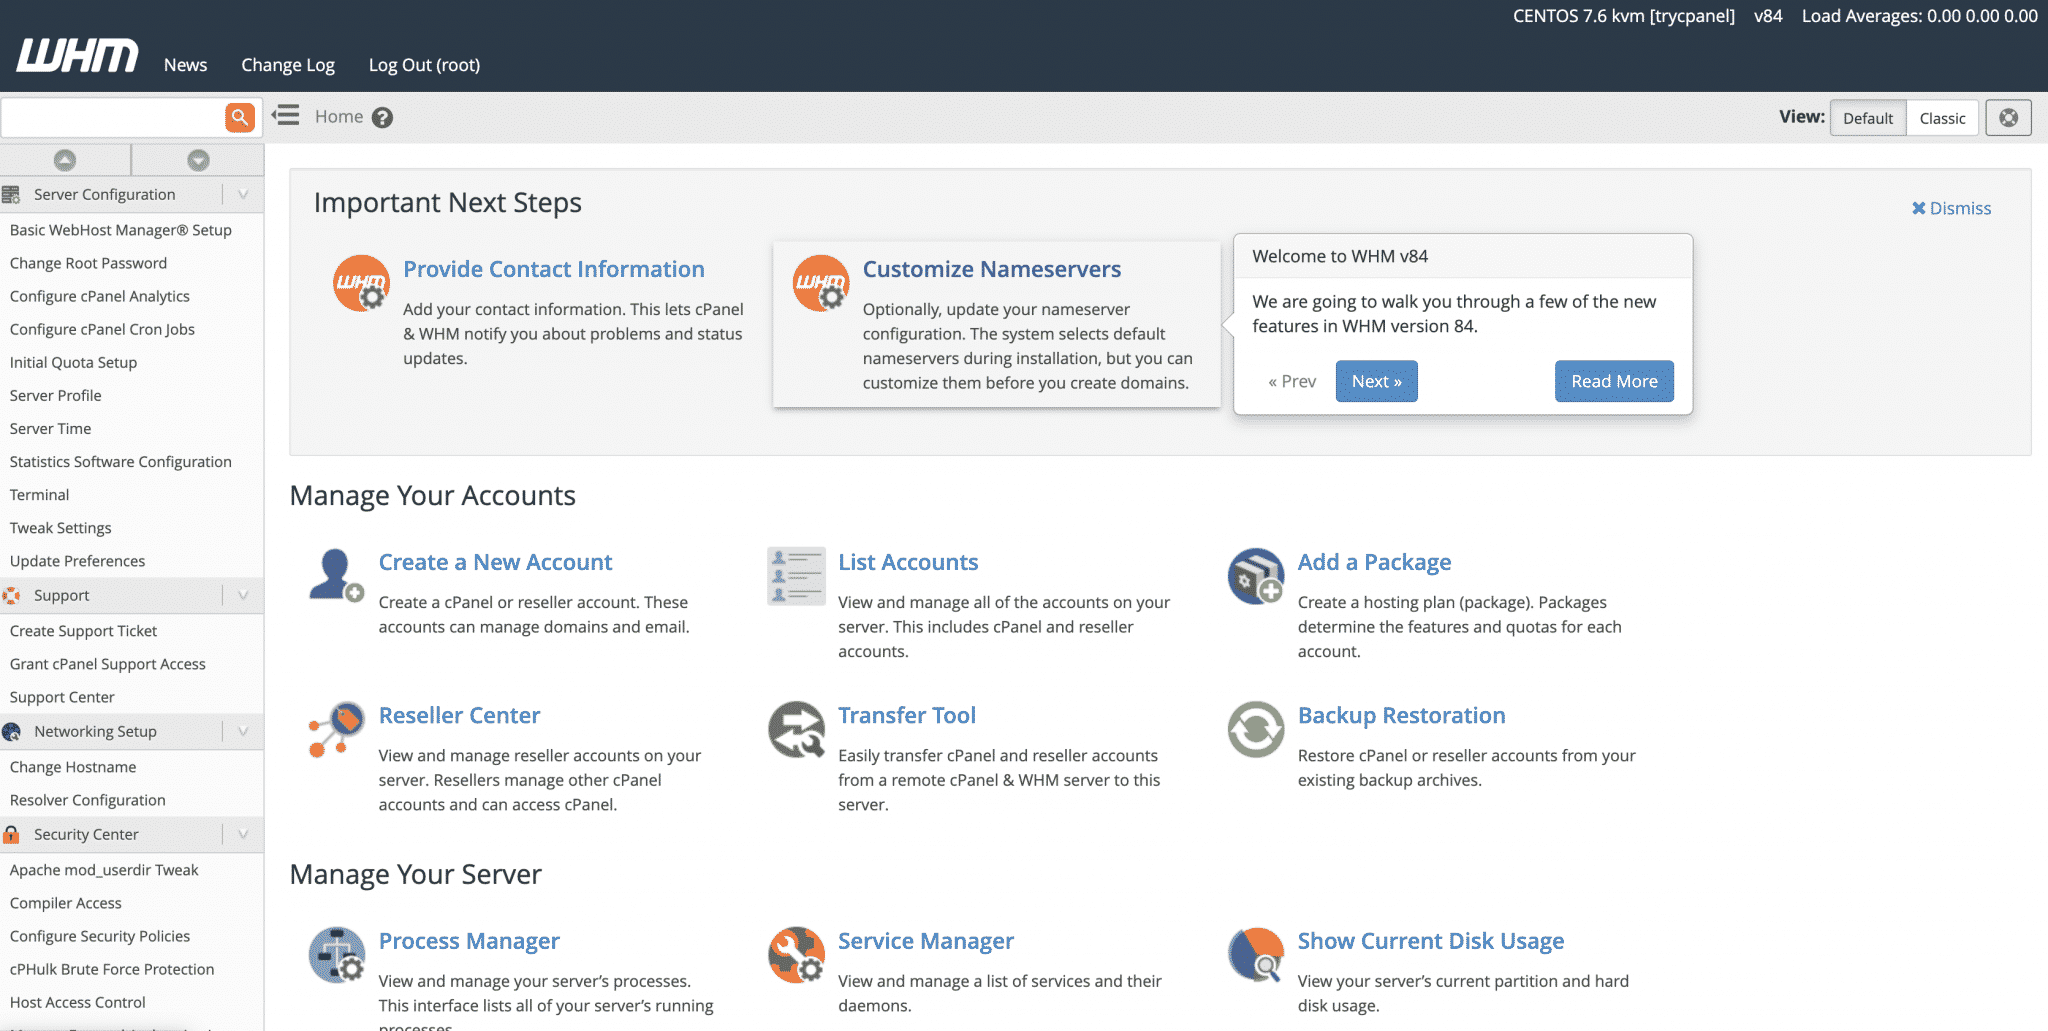
Task: Click the Backup Restoration icon
Action: coord(1256,729)
